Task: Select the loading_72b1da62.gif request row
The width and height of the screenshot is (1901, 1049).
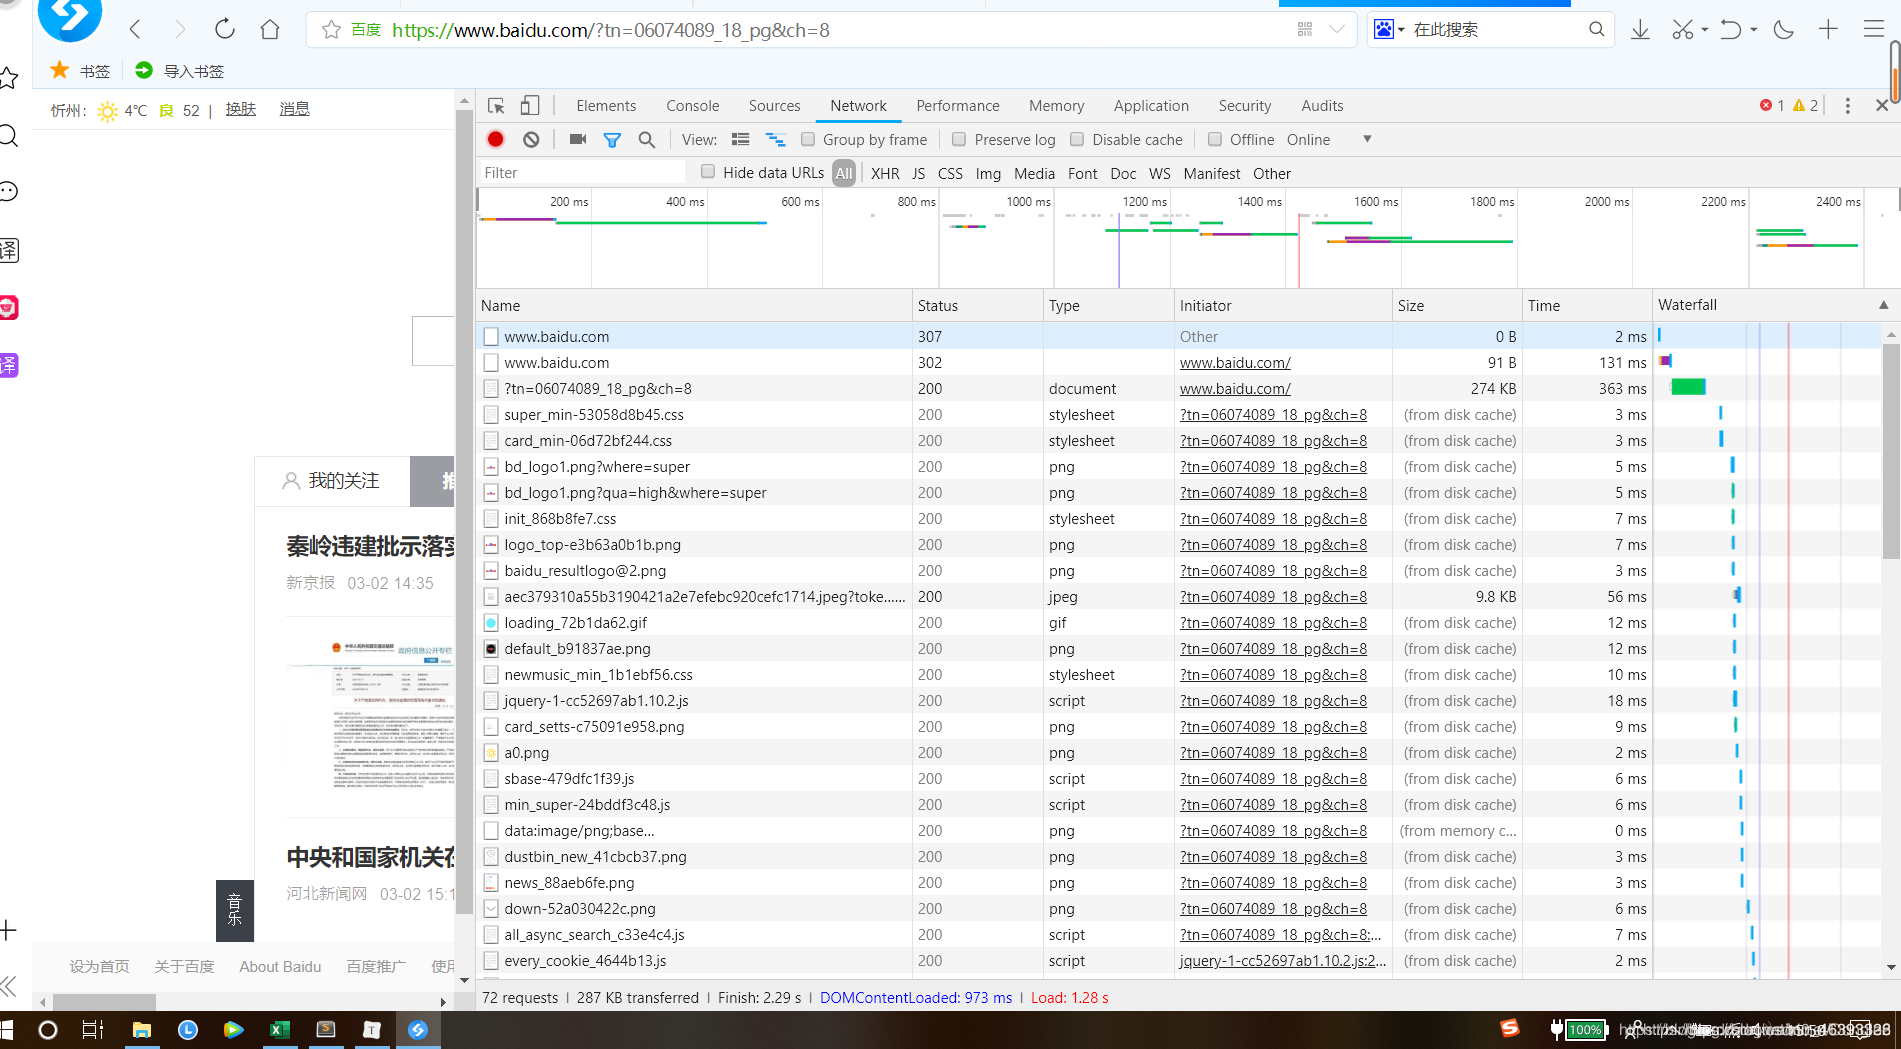Action: point(1178,623)
